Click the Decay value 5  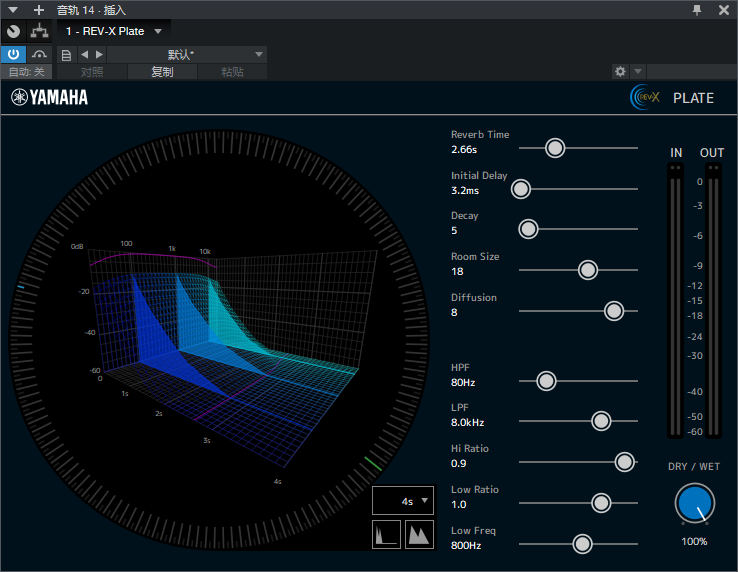pyautogui.click(x=454, y=231)
